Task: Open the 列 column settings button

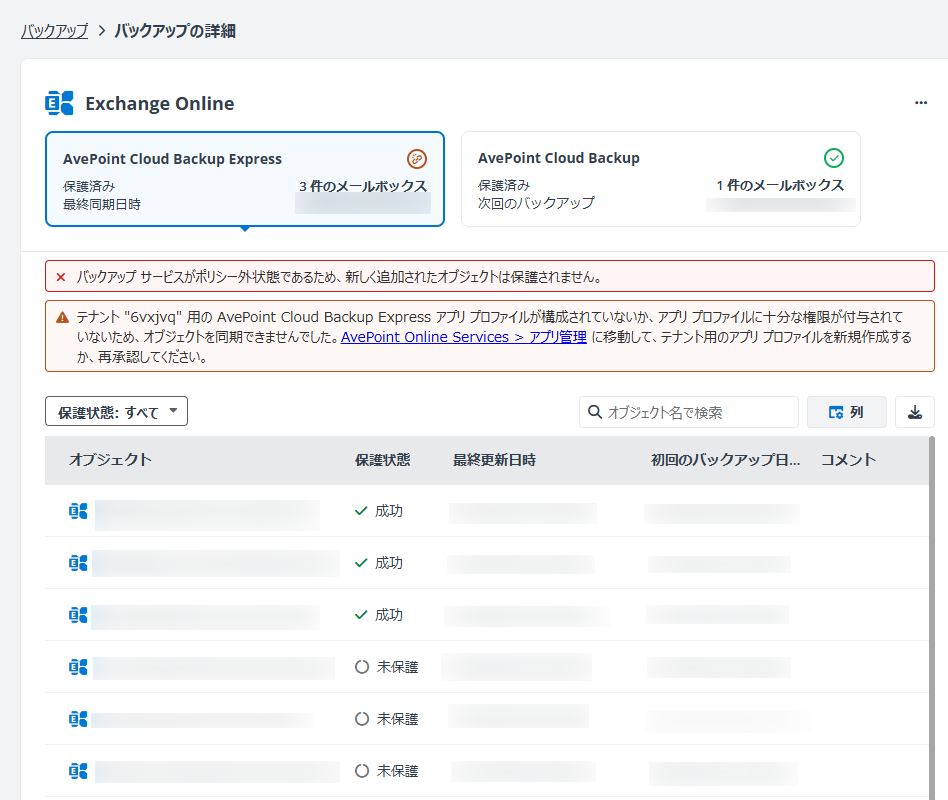Action: coord(846,412)
